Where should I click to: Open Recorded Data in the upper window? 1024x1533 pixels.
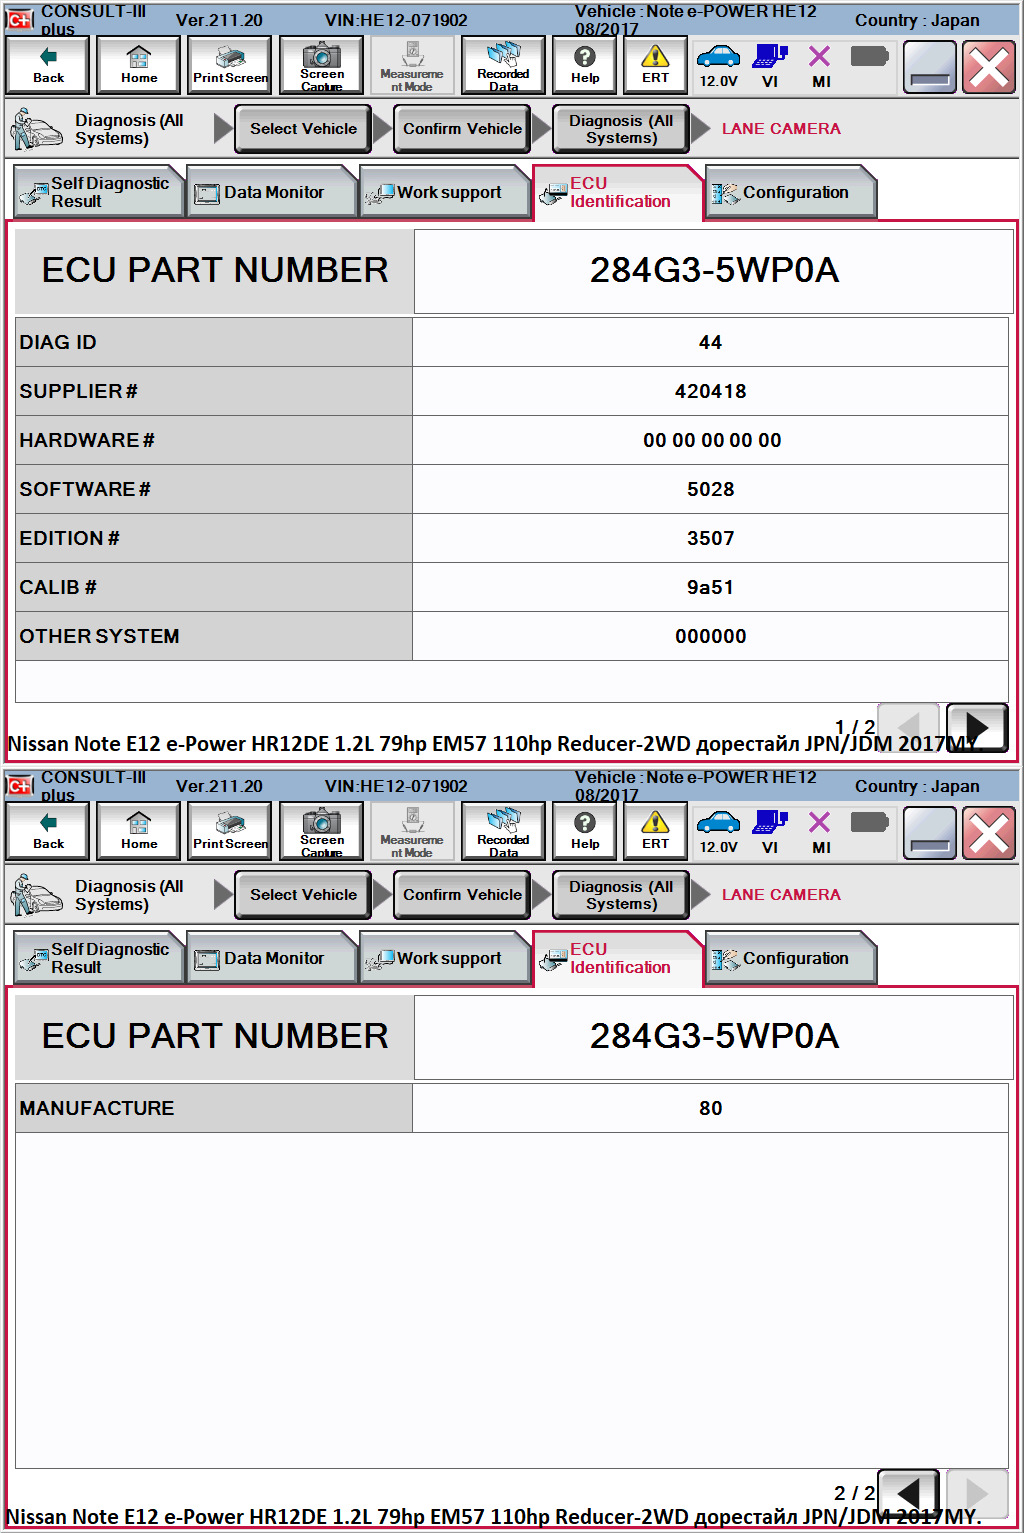coord(503,65)
